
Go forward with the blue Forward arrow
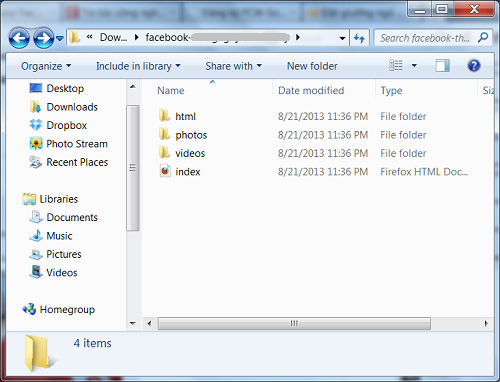pyautogui.click(x=43, y=38)
